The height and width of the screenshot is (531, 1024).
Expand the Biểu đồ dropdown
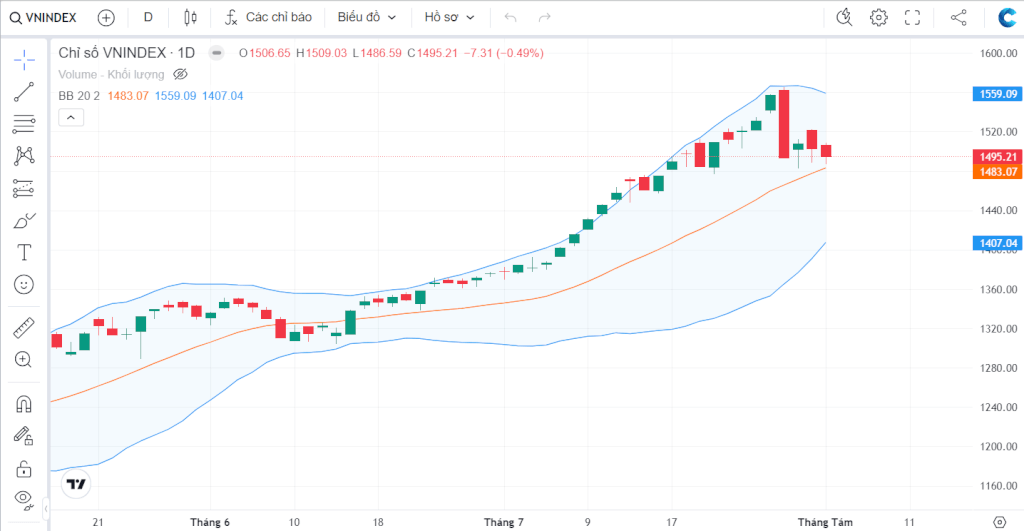(366, 18)
